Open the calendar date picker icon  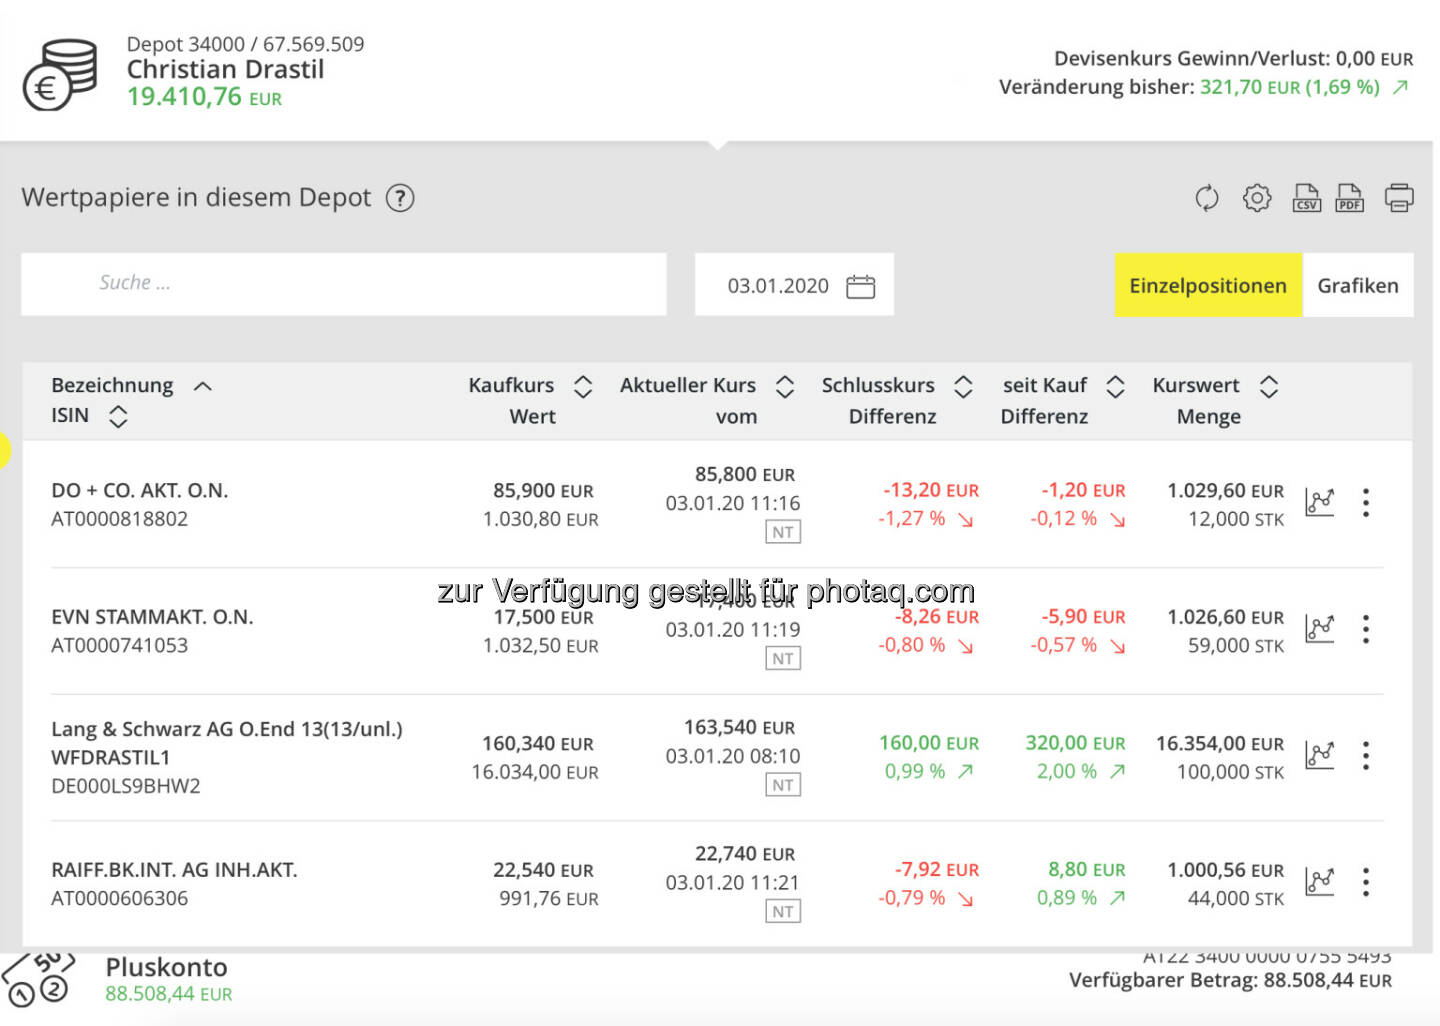click(860, 287)
